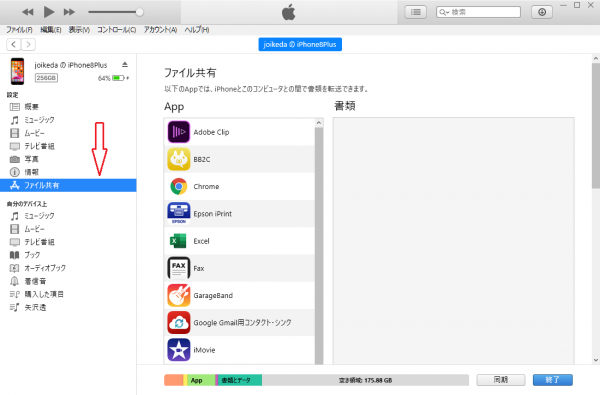Adjust the volume slider knob

coord(140,12)
